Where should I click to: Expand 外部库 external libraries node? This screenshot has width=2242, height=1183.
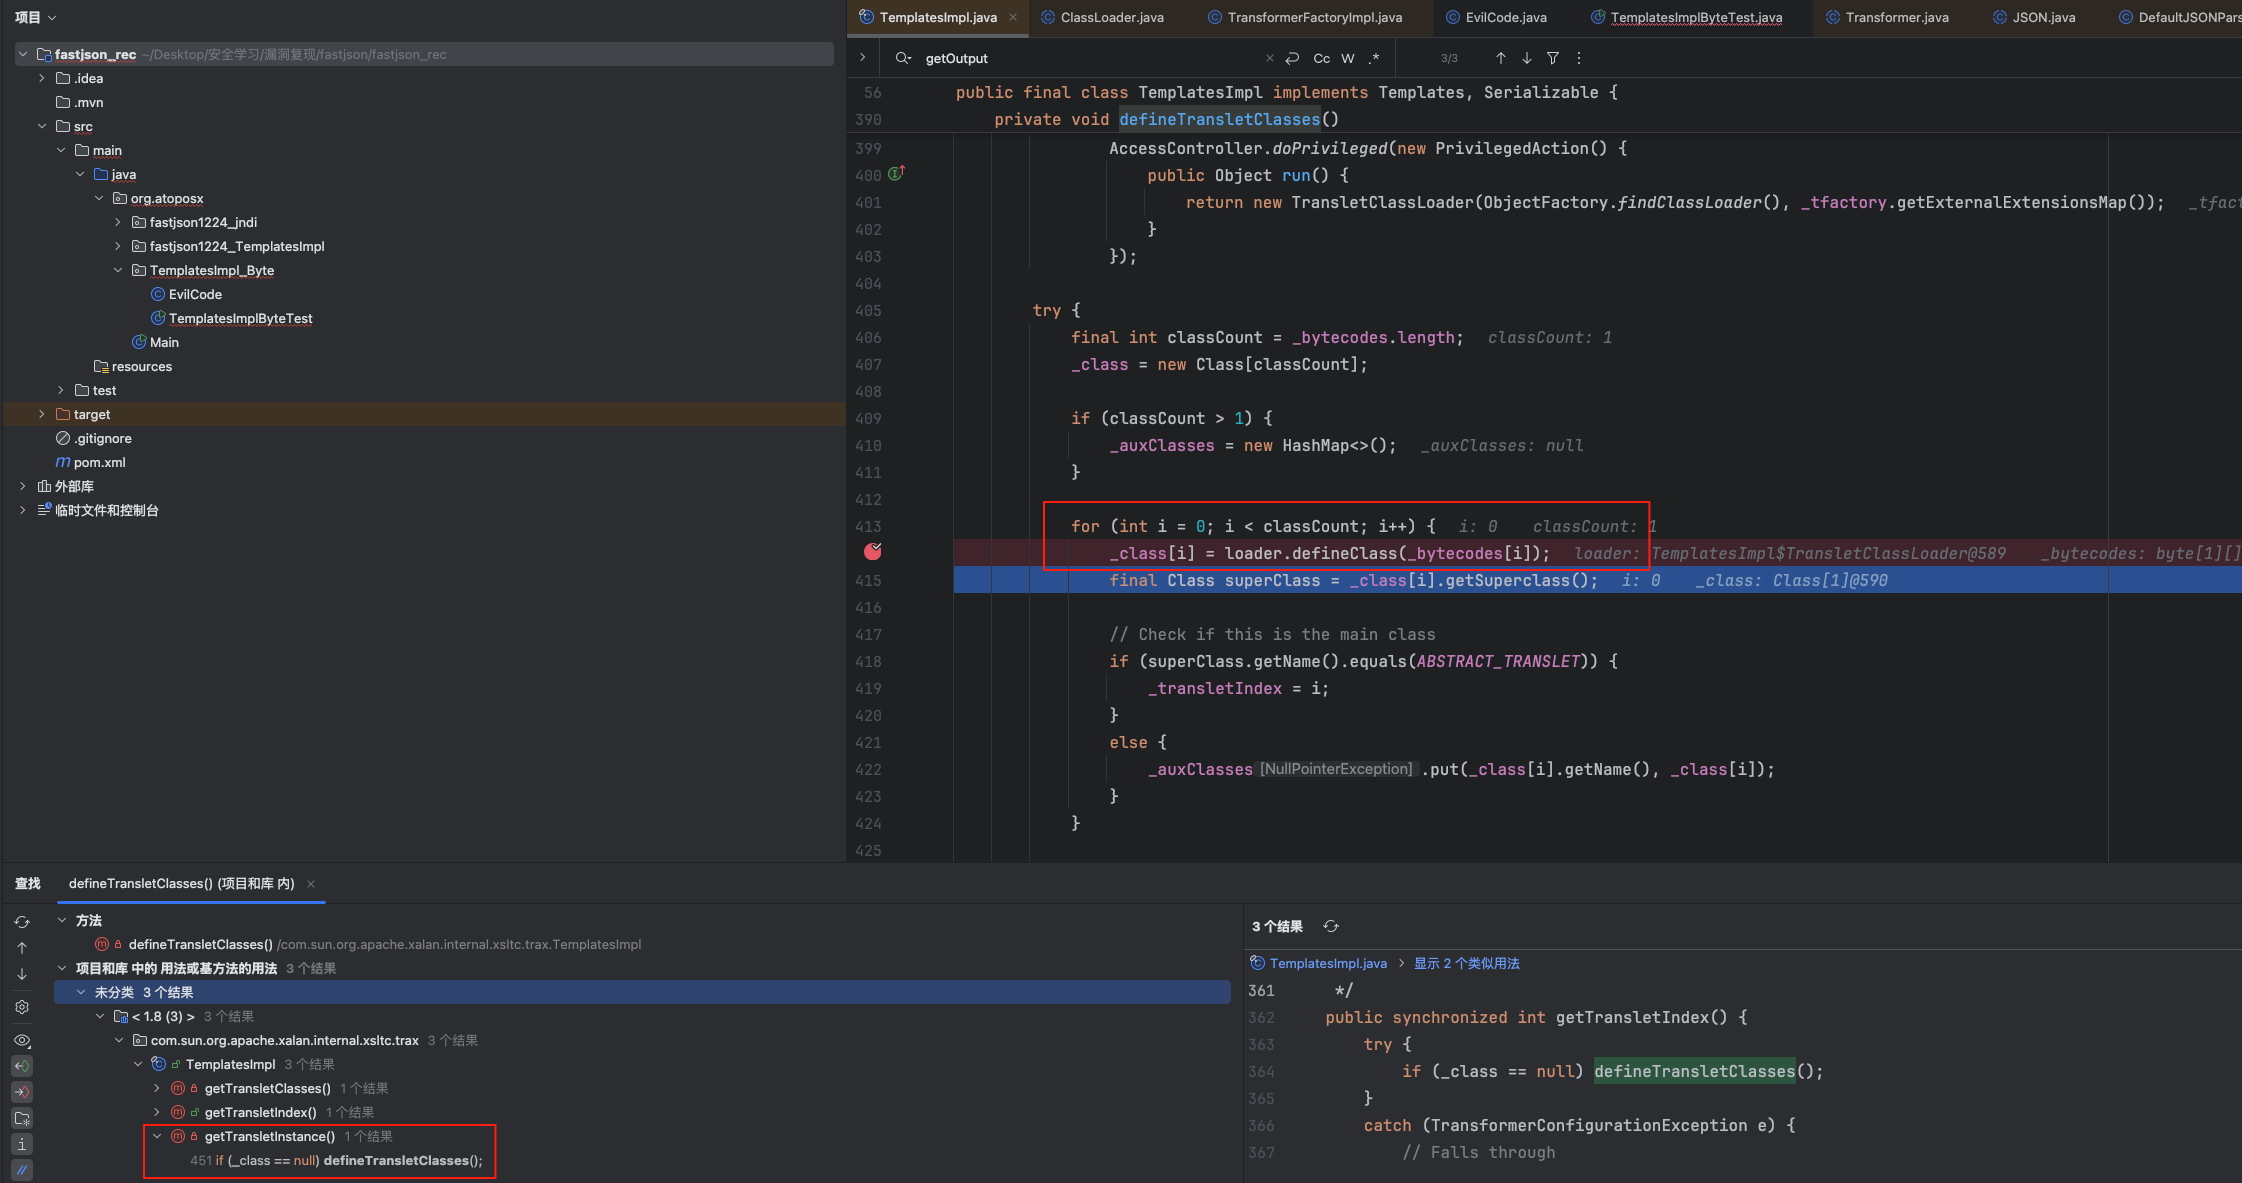pos(22,486)
